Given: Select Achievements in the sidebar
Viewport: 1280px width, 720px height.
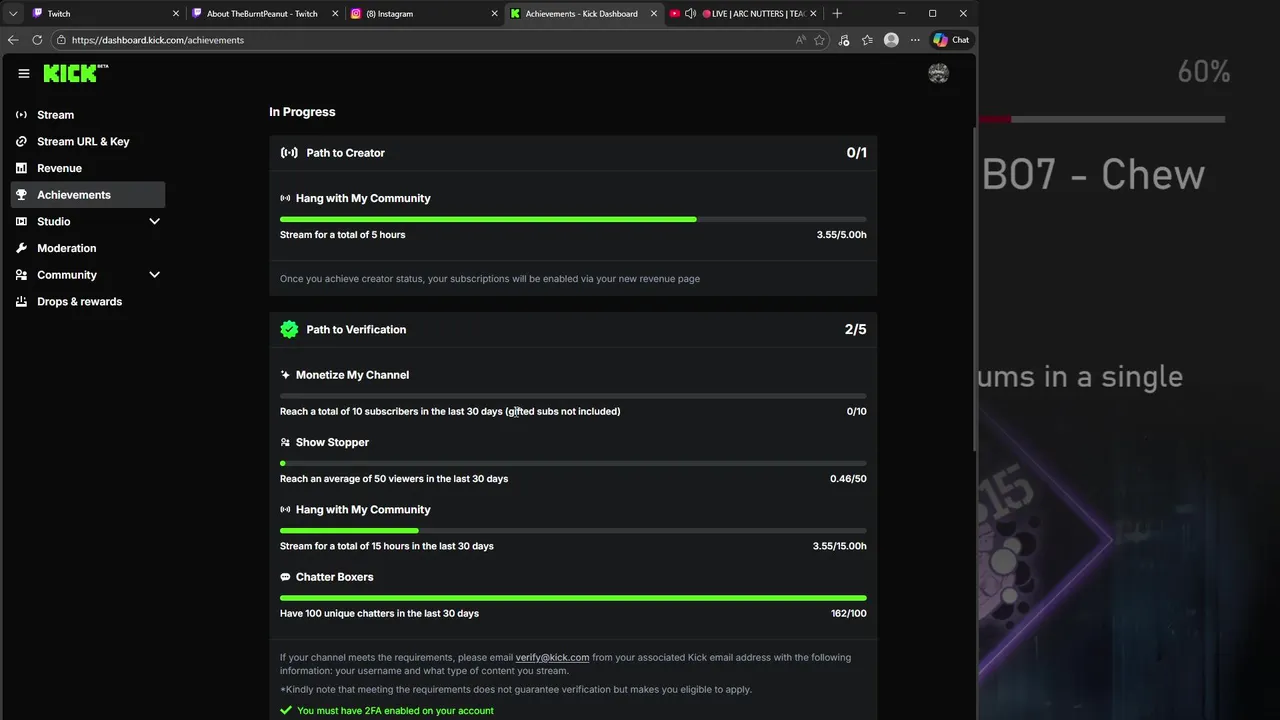Looking at the screenshot, I should (x=88, y=195).
